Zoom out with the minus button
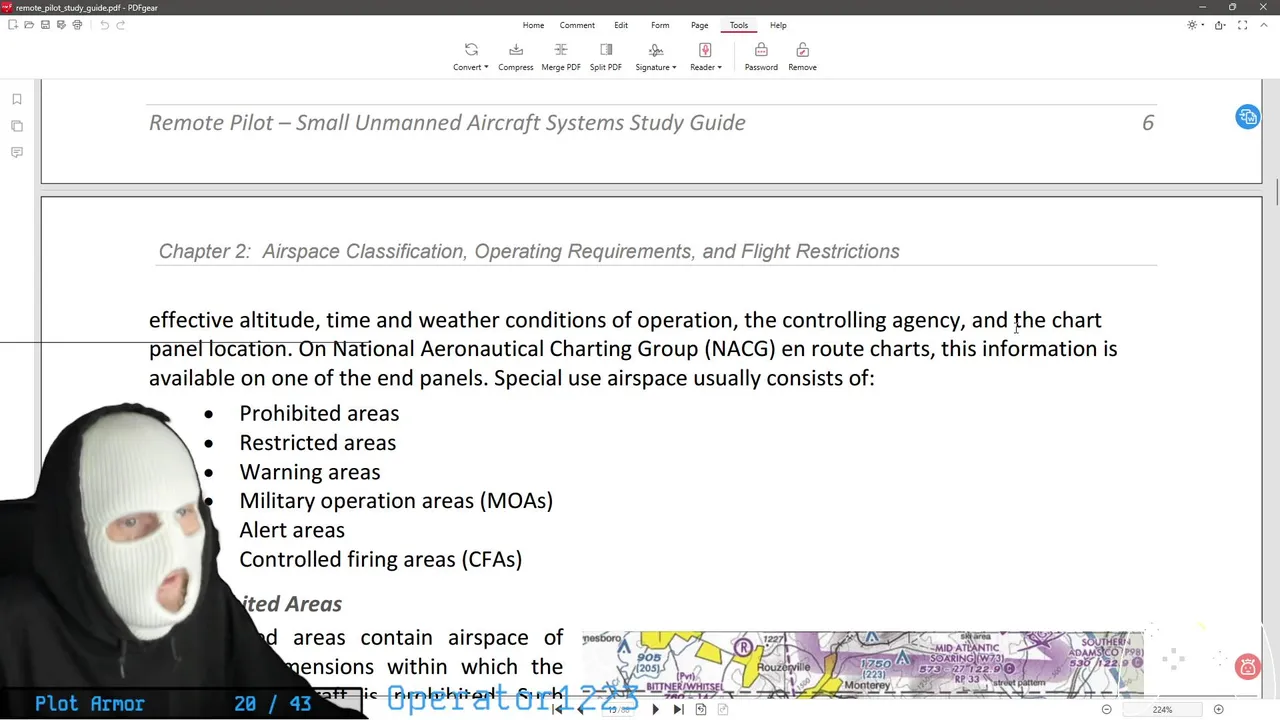The width and height of the screenshot is (1280, 720). point(1106,710)
